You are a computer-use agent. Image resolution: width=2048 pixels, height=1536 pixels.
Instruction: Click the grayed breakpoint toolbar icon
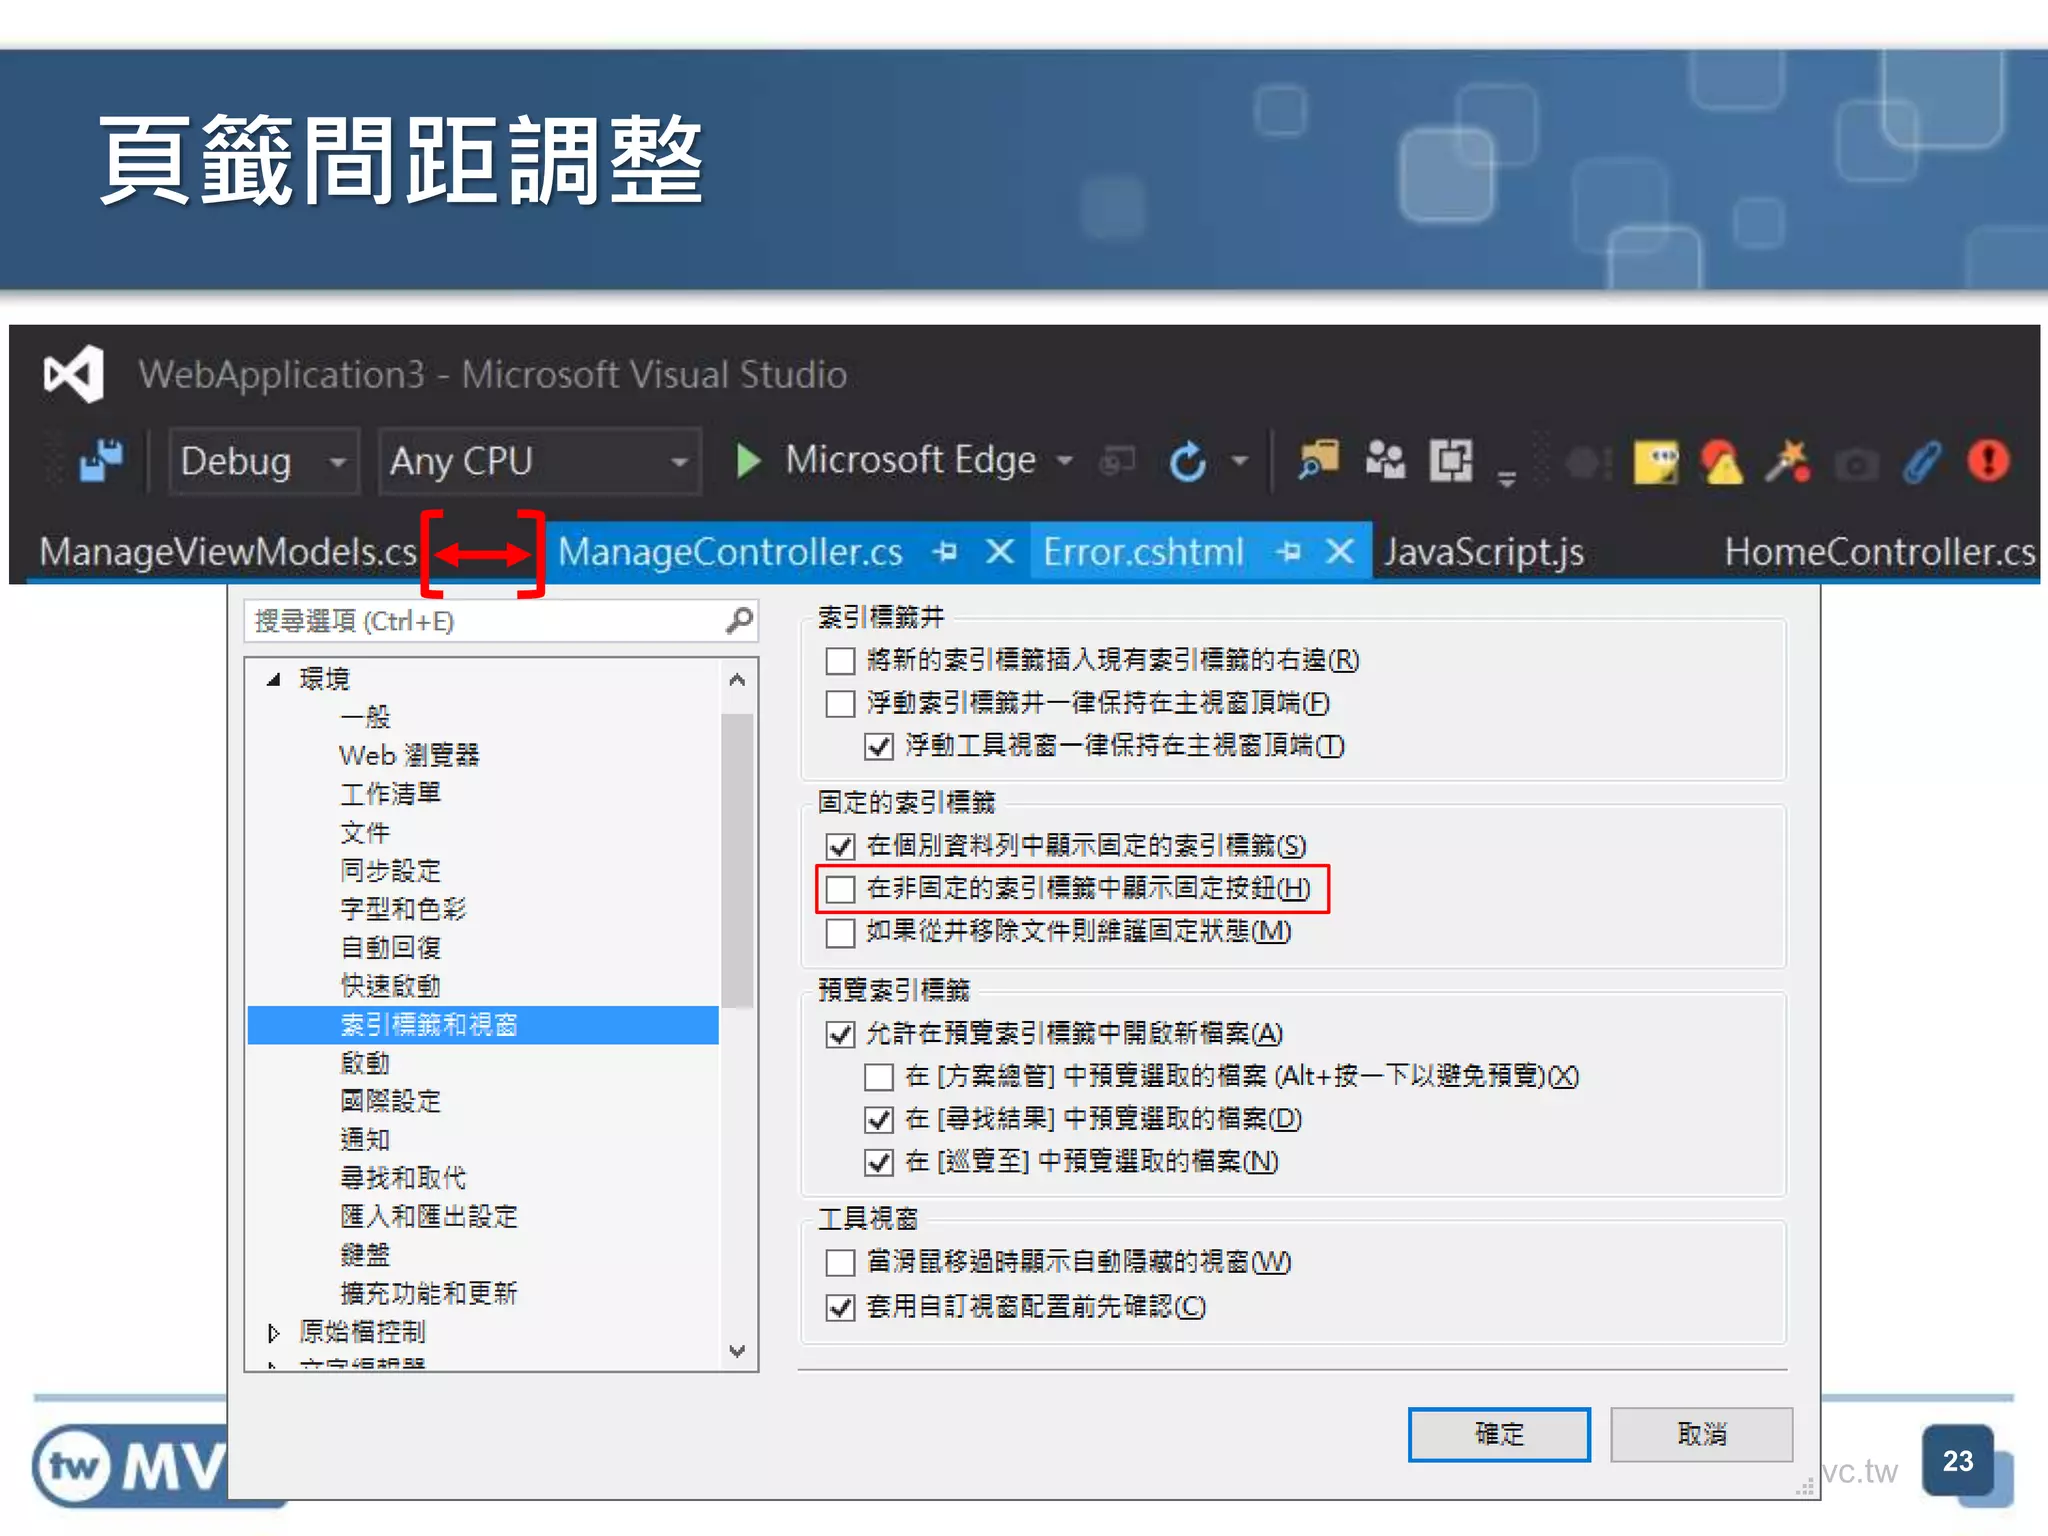(1587, 463)
